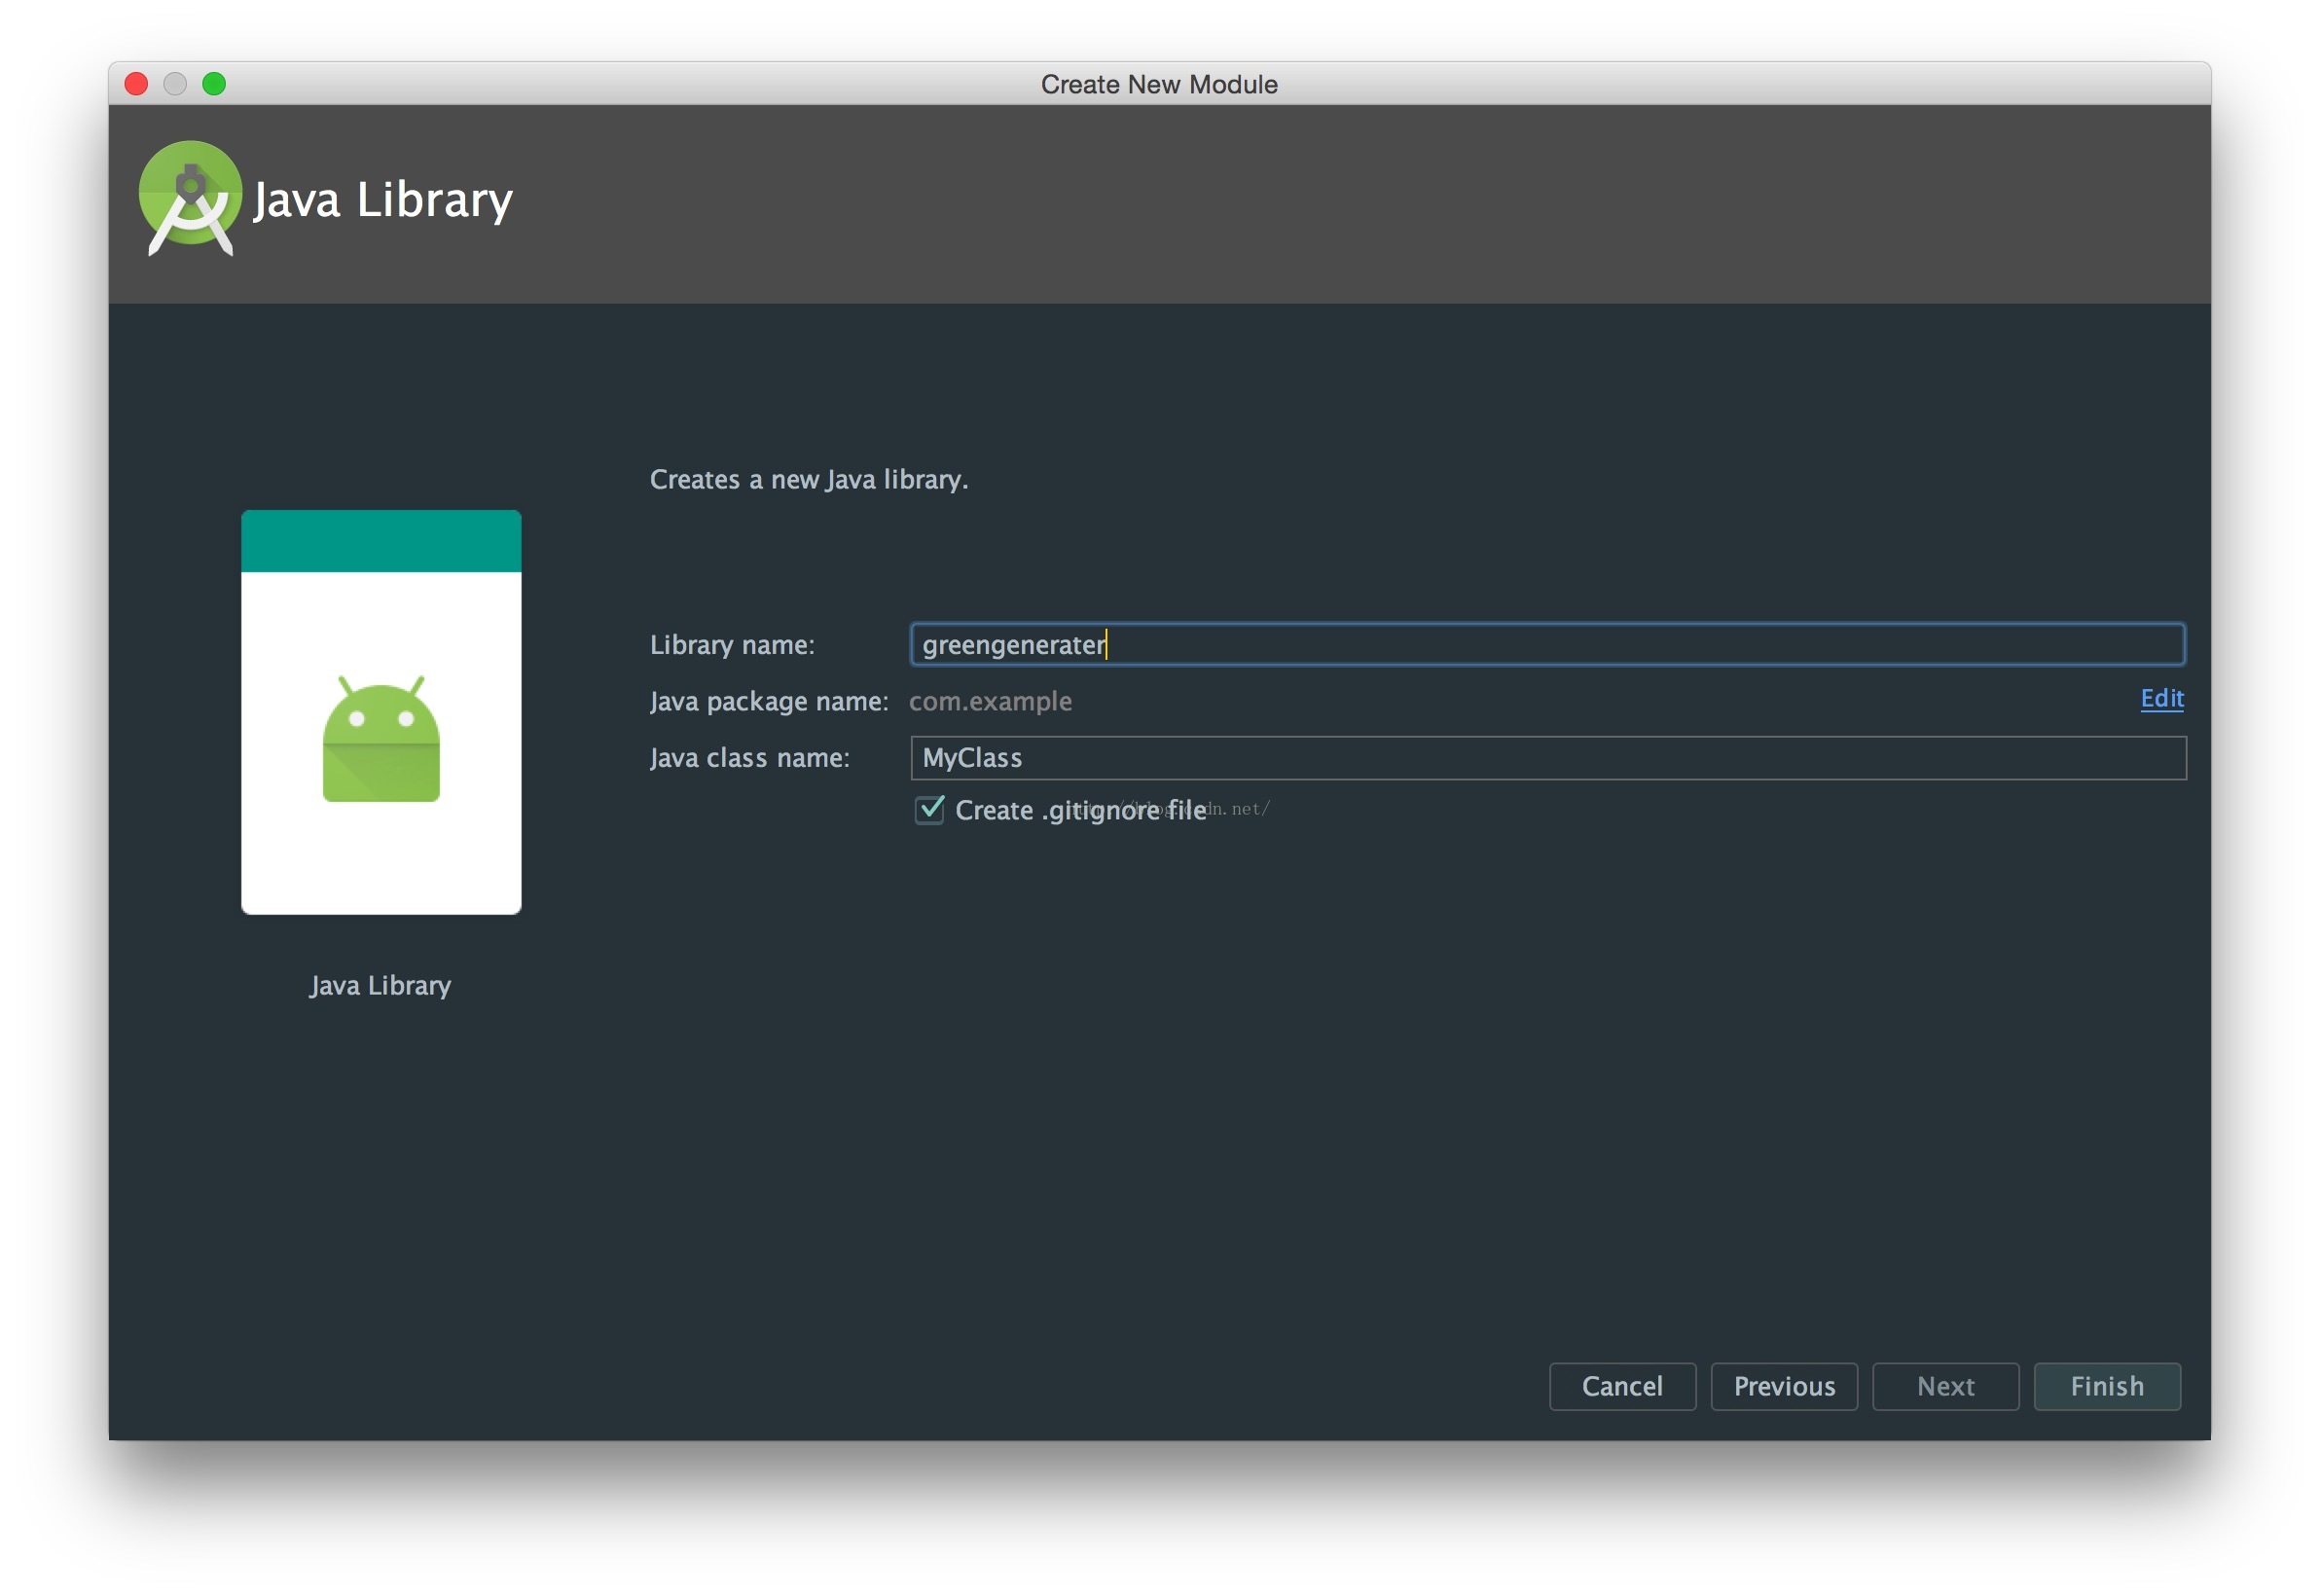Click the teal header bar of the thumbnail
This screenshot has height=1596, width=2320.
[x=381, y=541]
